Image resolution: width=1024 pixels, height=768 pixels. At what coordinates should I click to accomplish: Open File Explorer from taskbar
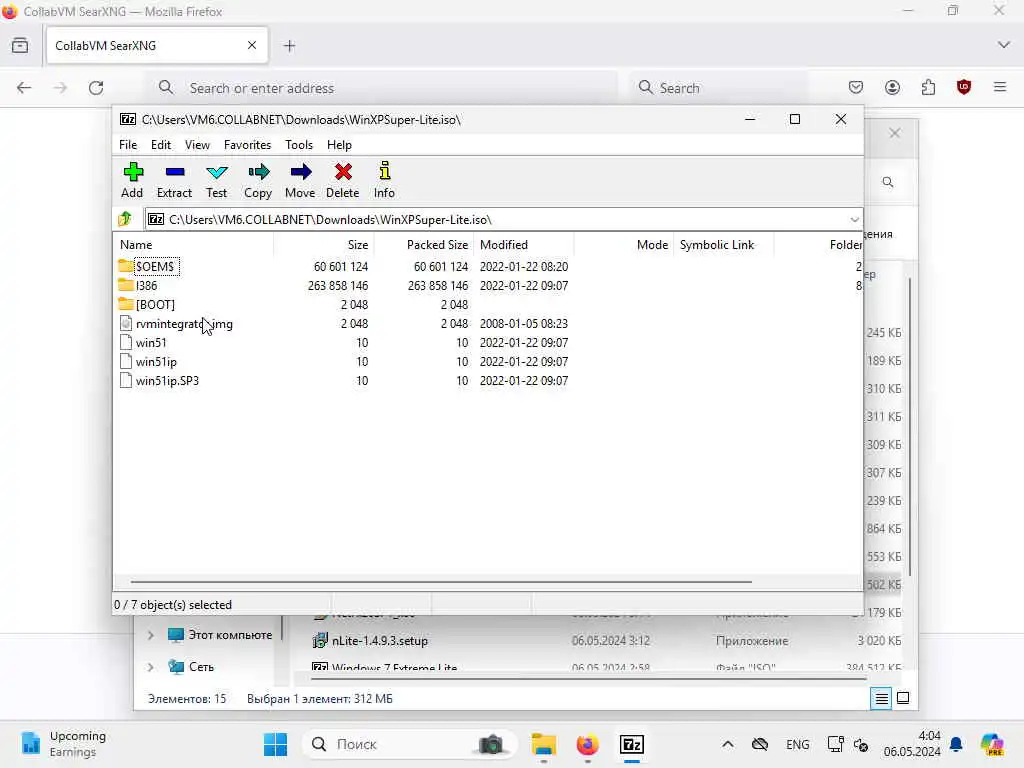543,744
